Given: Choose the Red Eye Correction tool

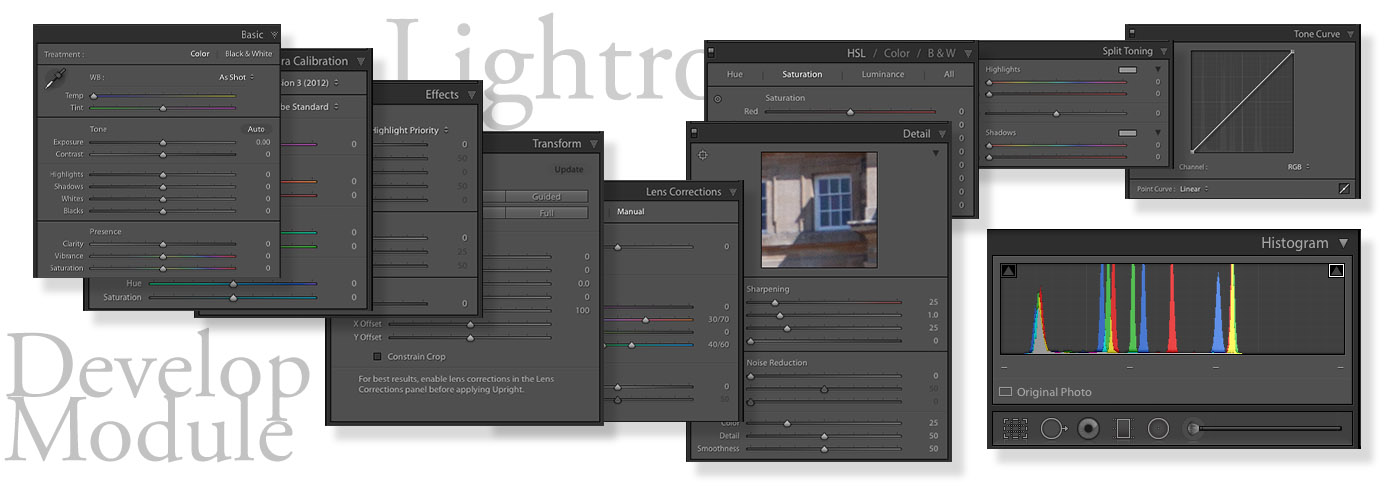Looking at the screenshot, I should coord(1088,429).
